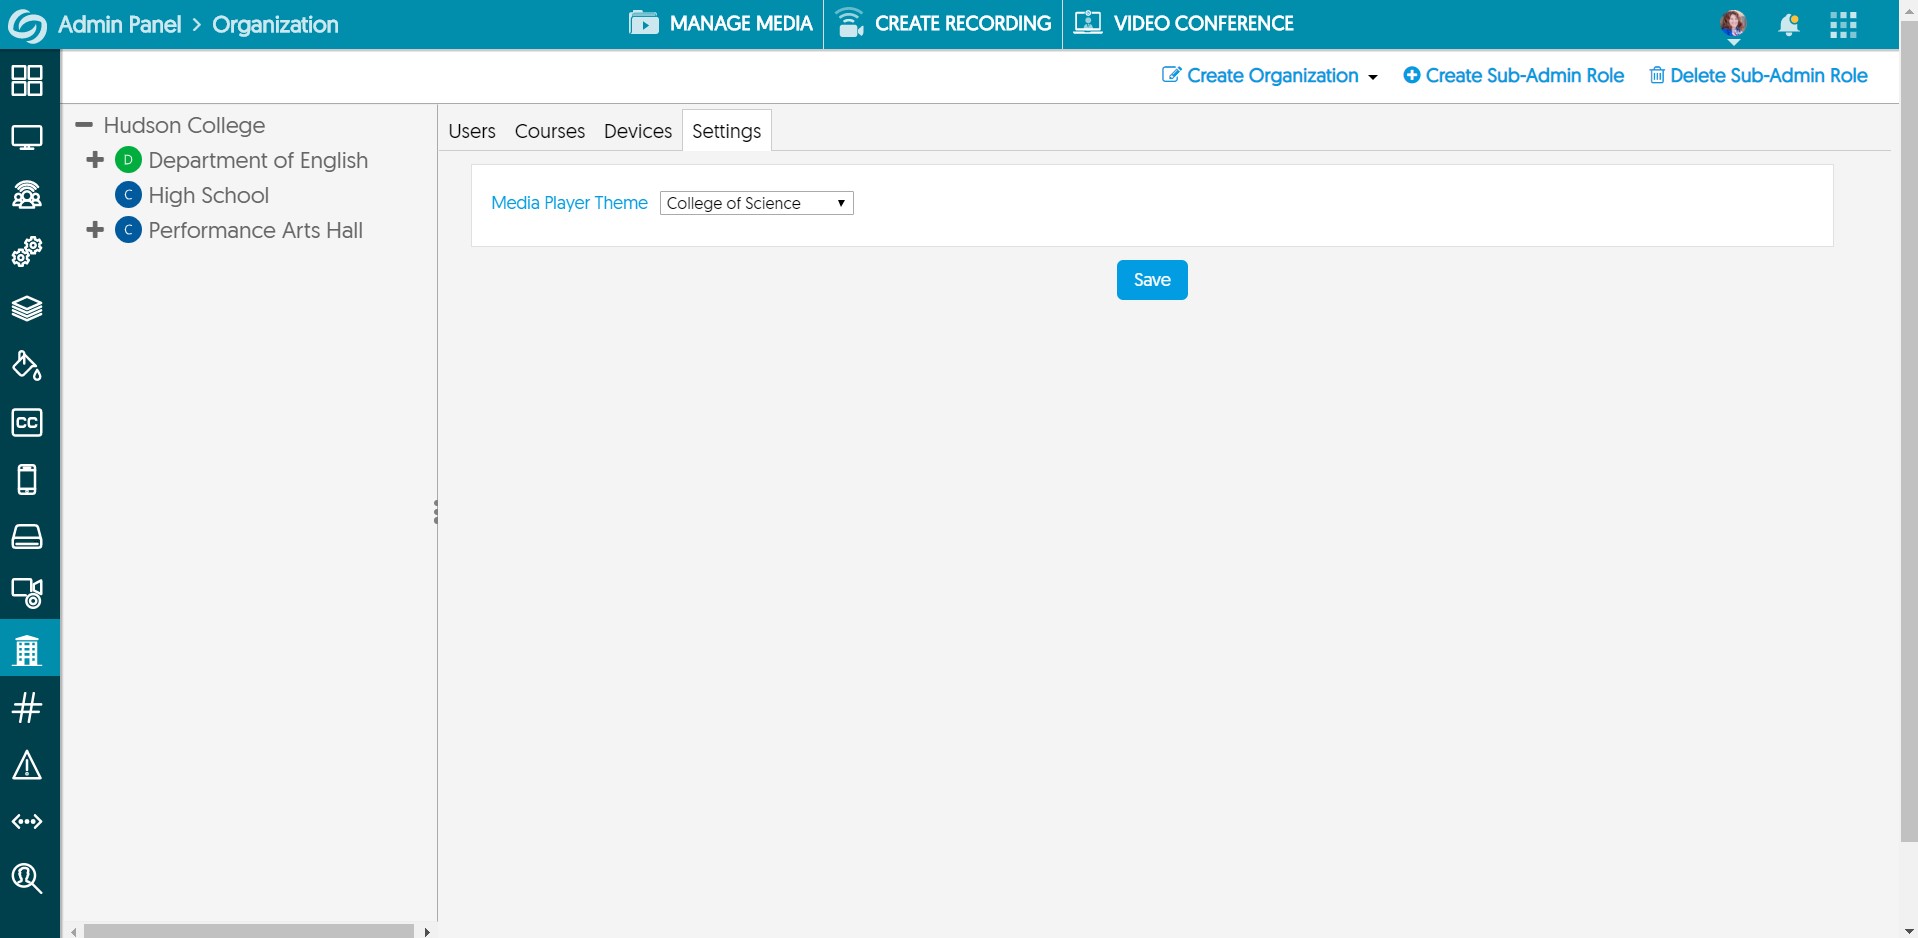Screen dimensions: 1918x938
Task: Click the search analytics magnifier sidebar icon
Action: [x=27, y=878]
